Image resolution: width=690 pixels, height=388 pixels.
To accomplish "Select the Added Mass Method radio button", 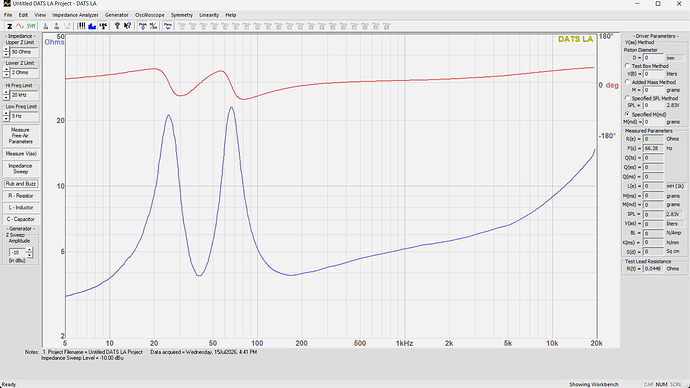I will coord(628,82).
